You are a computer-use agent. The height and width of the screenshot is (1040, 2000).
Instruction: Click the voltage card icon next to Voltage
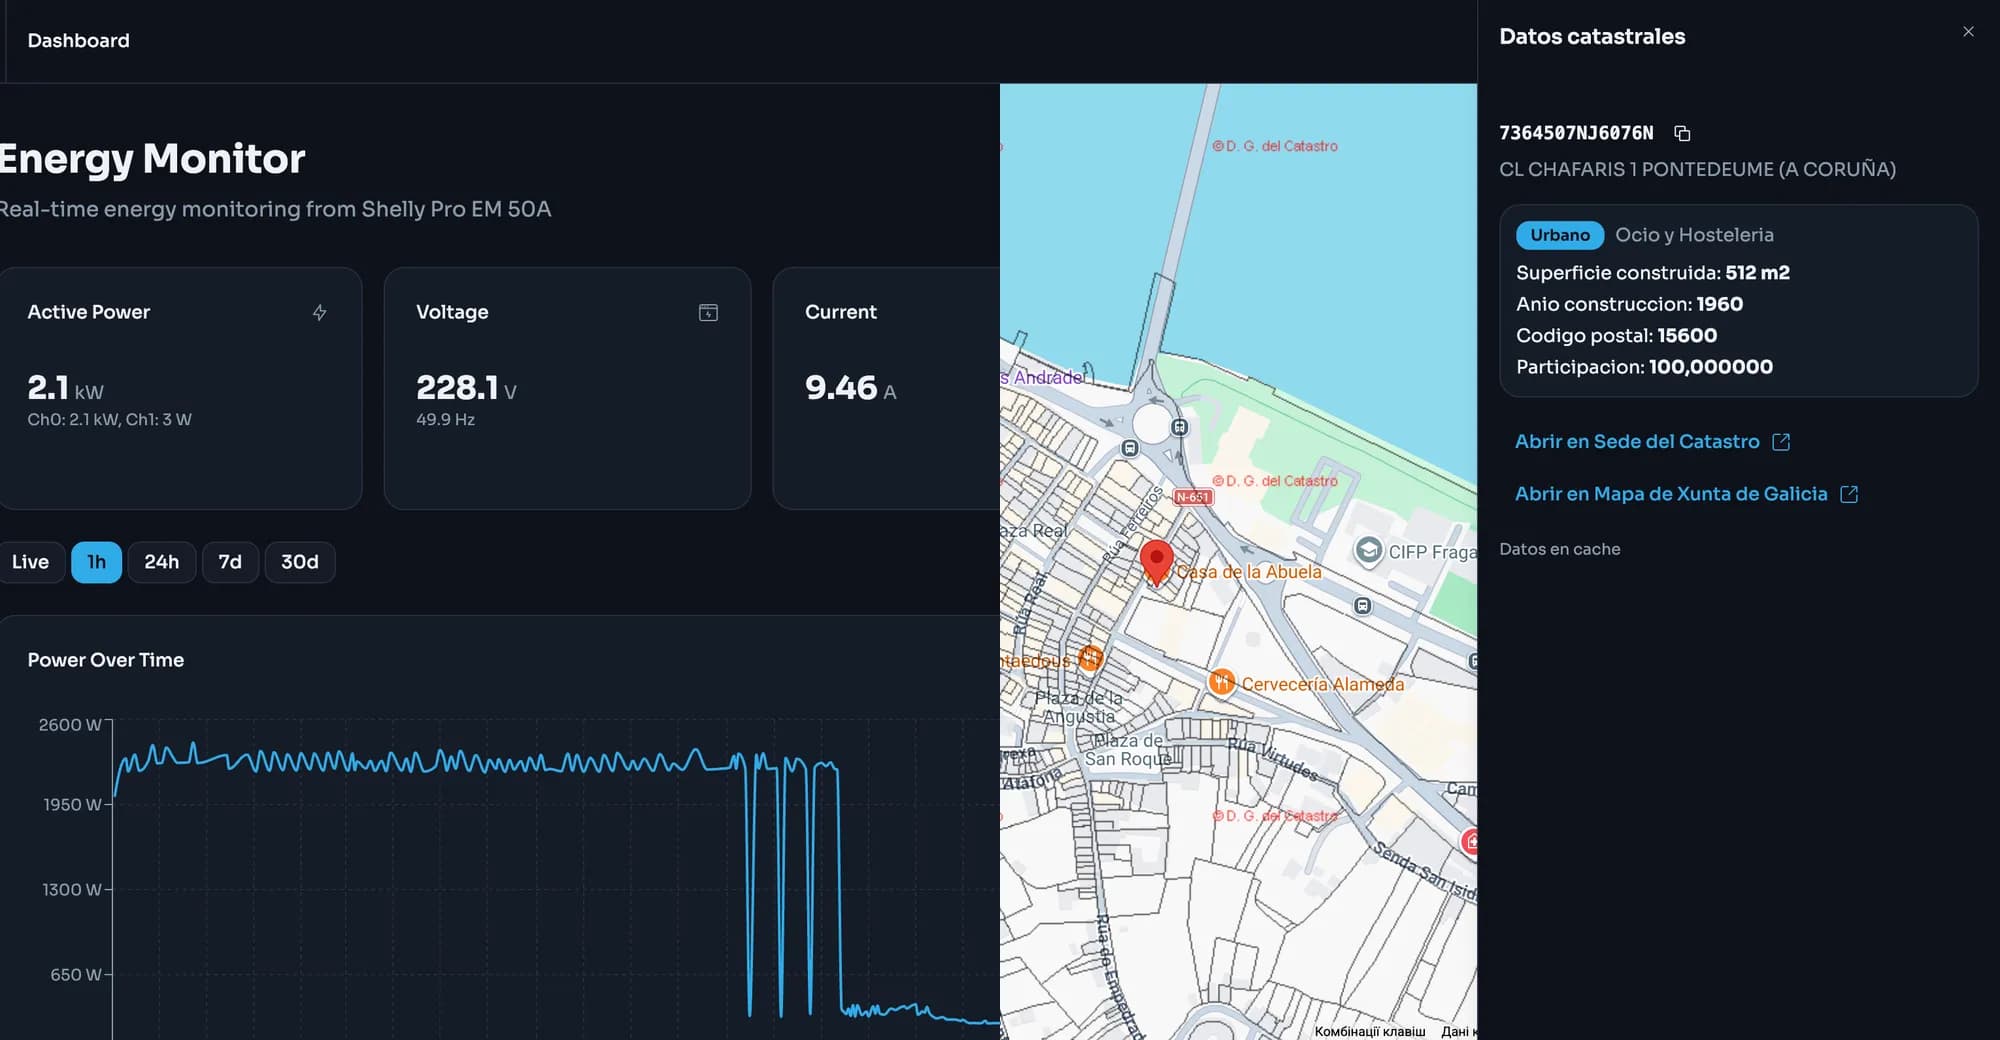(708, 312)
